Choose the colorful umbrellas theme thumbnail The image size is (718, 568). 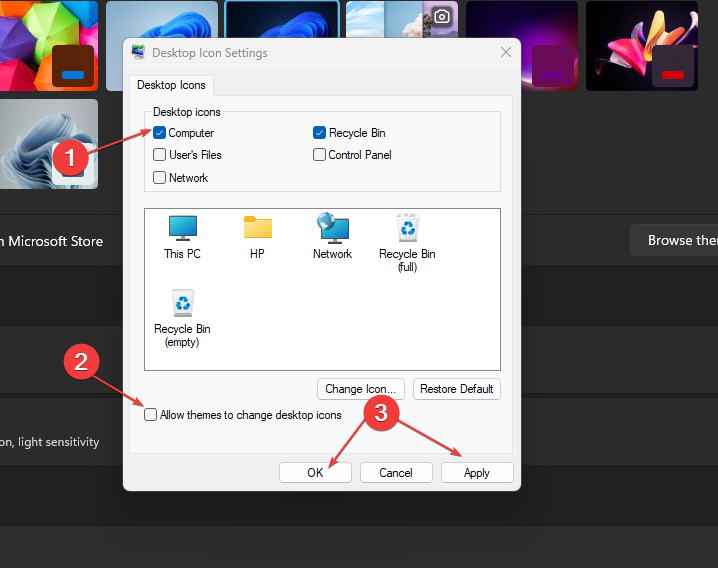point(49,45)
